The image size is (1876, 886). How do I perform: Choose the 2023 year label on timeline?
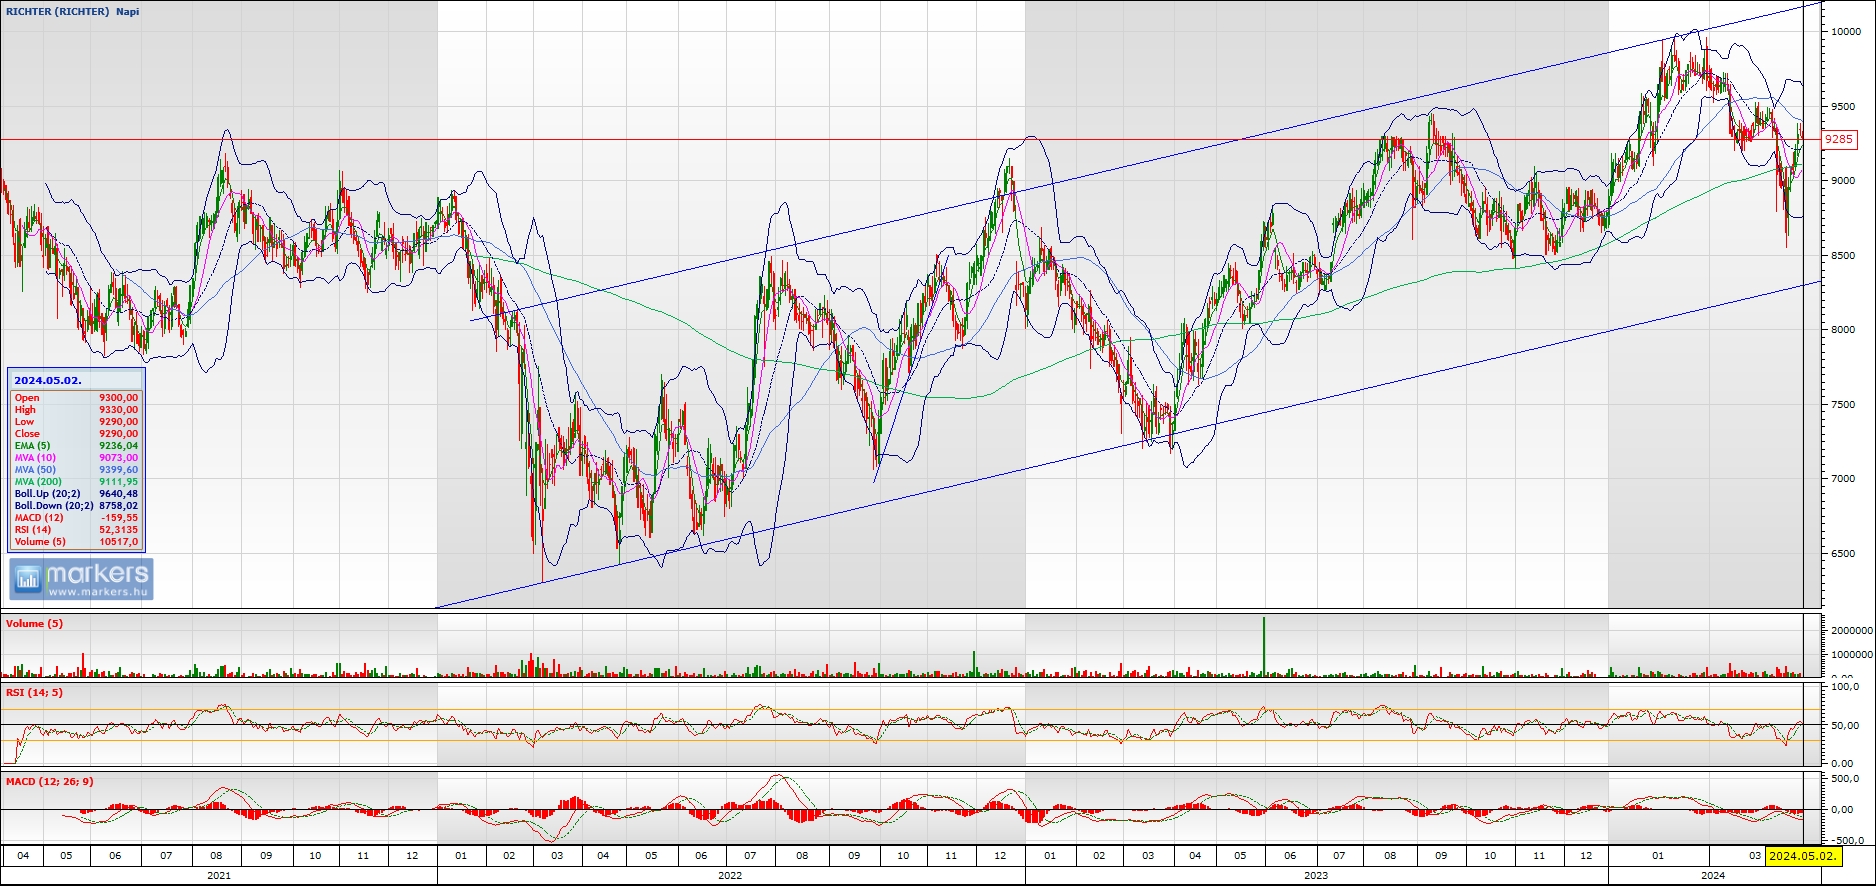coord(1316,875)
